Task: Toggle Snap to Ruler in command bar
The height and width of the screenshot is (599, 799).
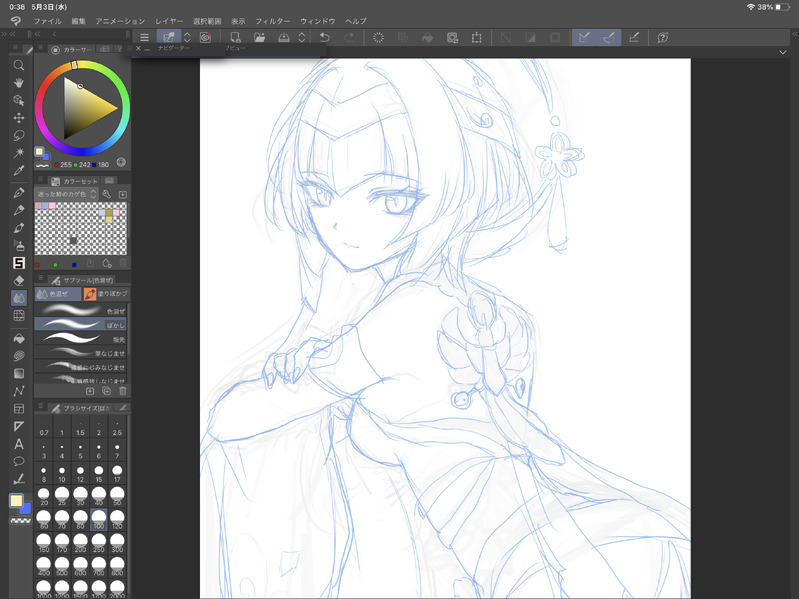Action: [x=584, y=37]
